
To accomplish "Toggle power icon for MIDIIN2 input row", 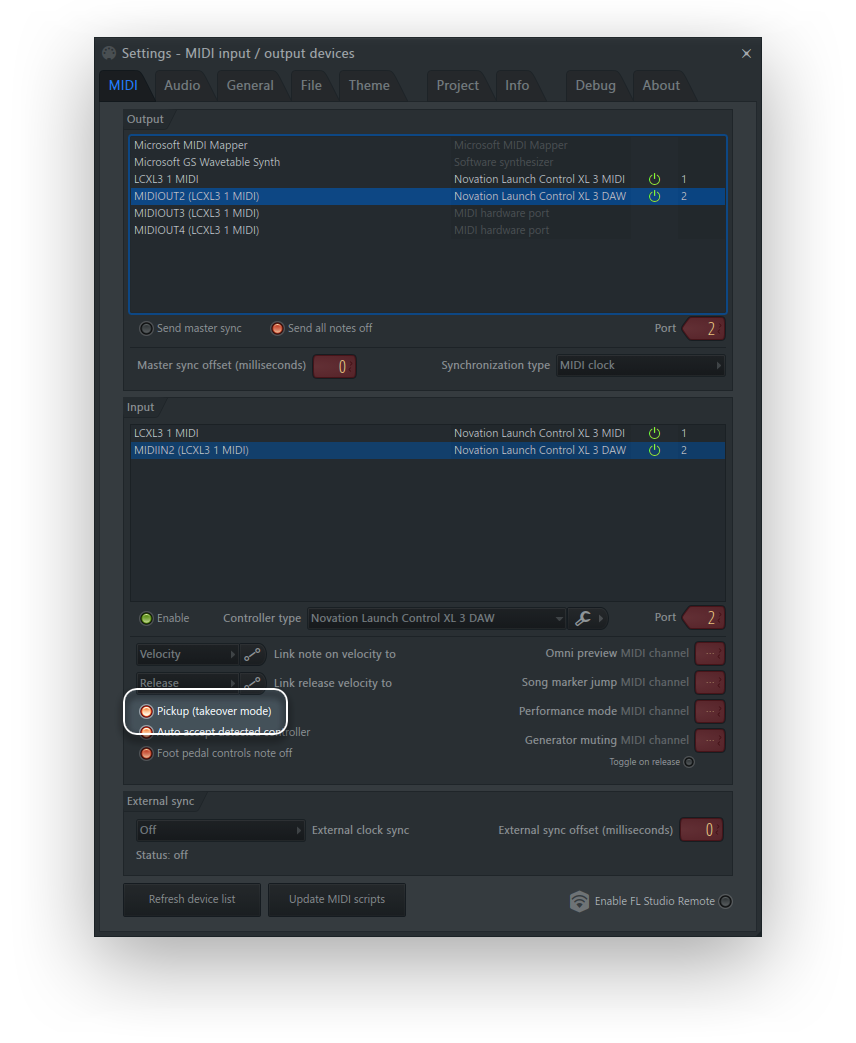I will coord(654,450).
